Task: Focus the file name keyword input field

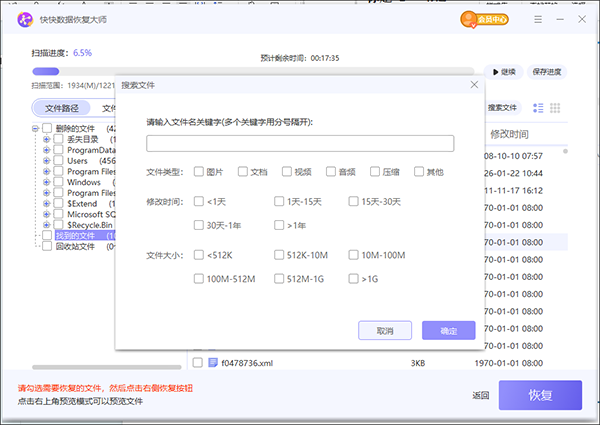Action: (300, 143)
